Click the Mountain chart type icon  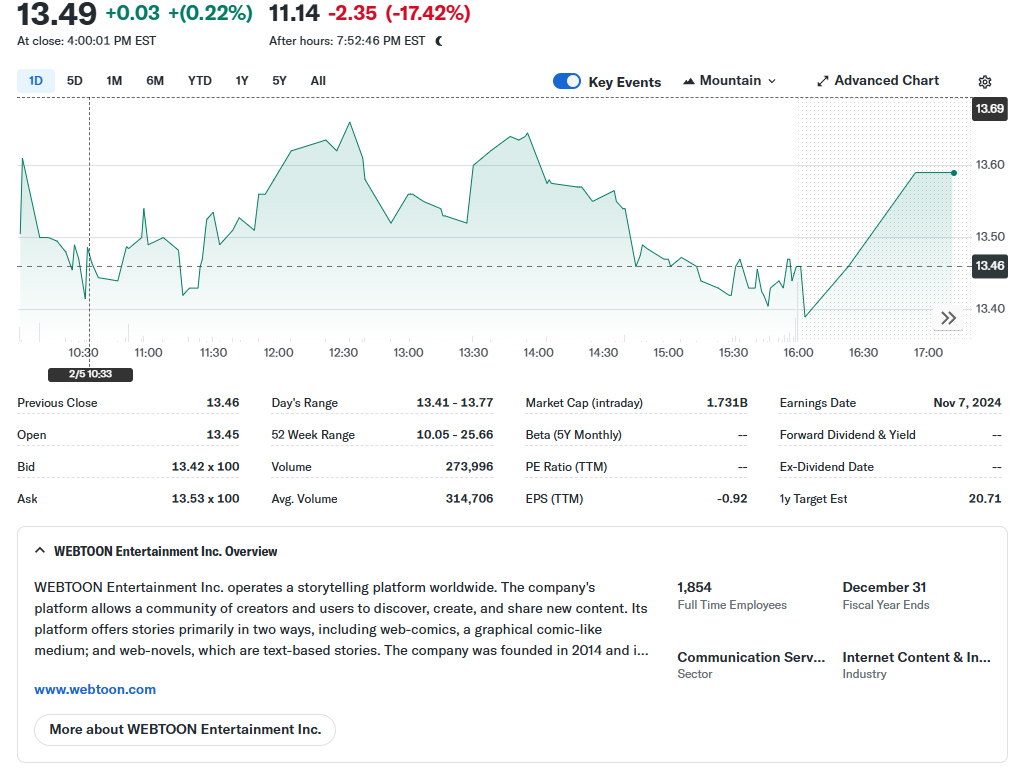click(688, 81)
